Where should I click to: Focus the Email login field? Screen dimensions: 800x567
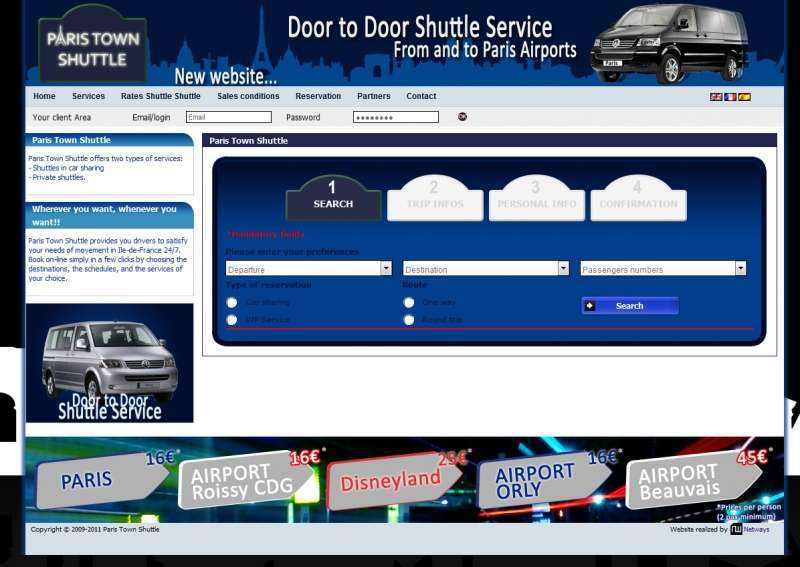point(229,117)
